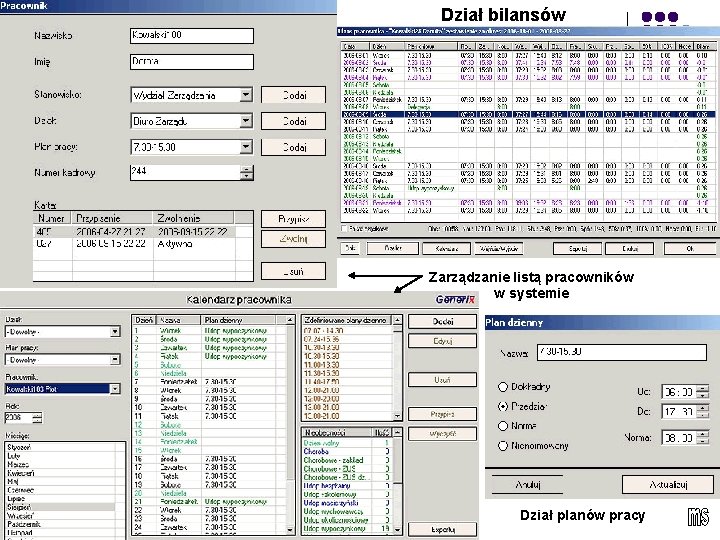Select month Luty
This screenshot has width=720, height=540.
(60, 456)
